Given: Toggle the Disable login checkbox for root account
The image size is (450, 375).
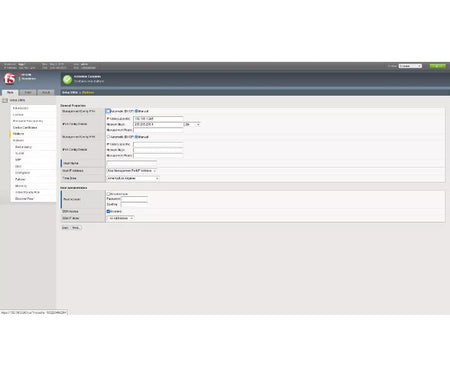Looking at the screenshot, I should pos(108,194).
